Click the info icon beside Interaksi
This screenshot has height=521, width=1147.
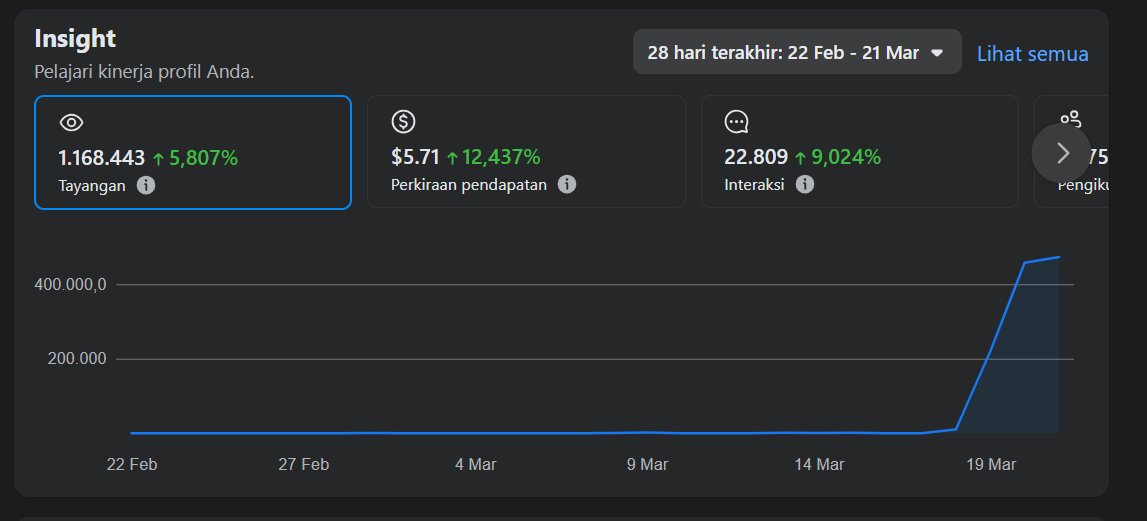click(x=805, y=184)
